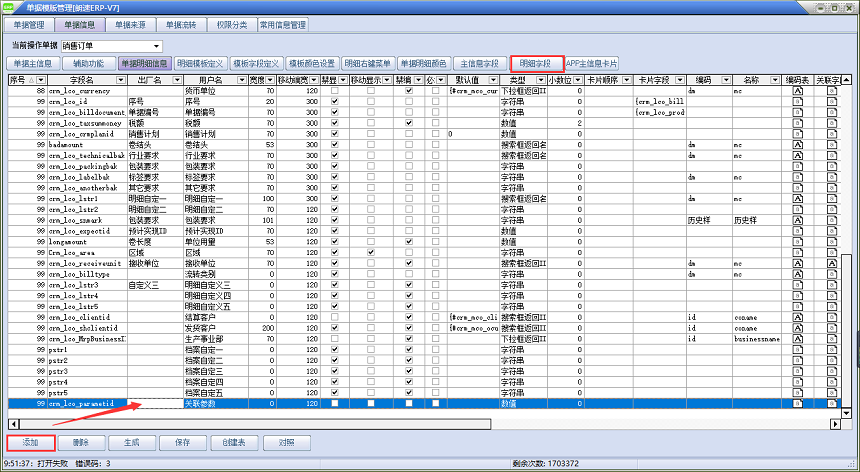
Task: Open the 当前操作单据 销售订单 dropdown
Action: (157, 46)
